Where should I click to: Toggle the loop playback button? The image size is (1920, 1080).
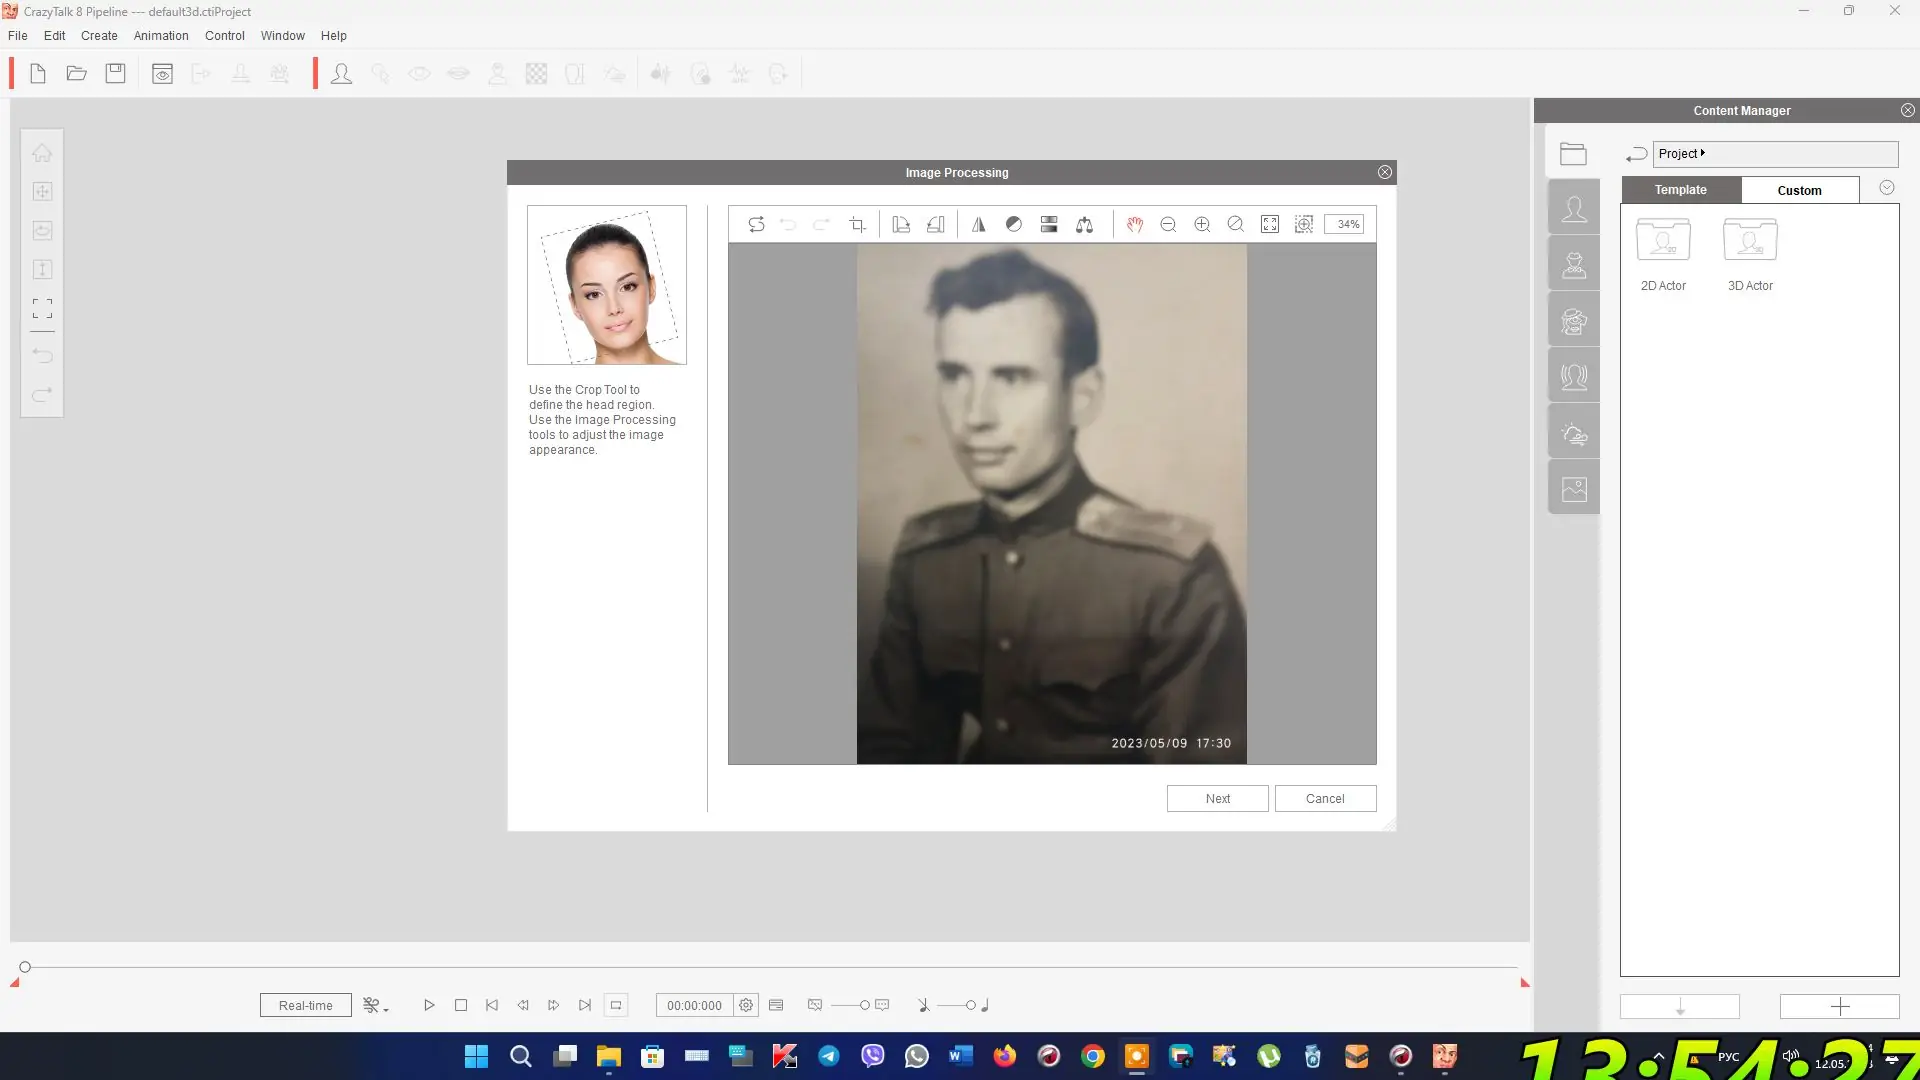(616, 1005)
